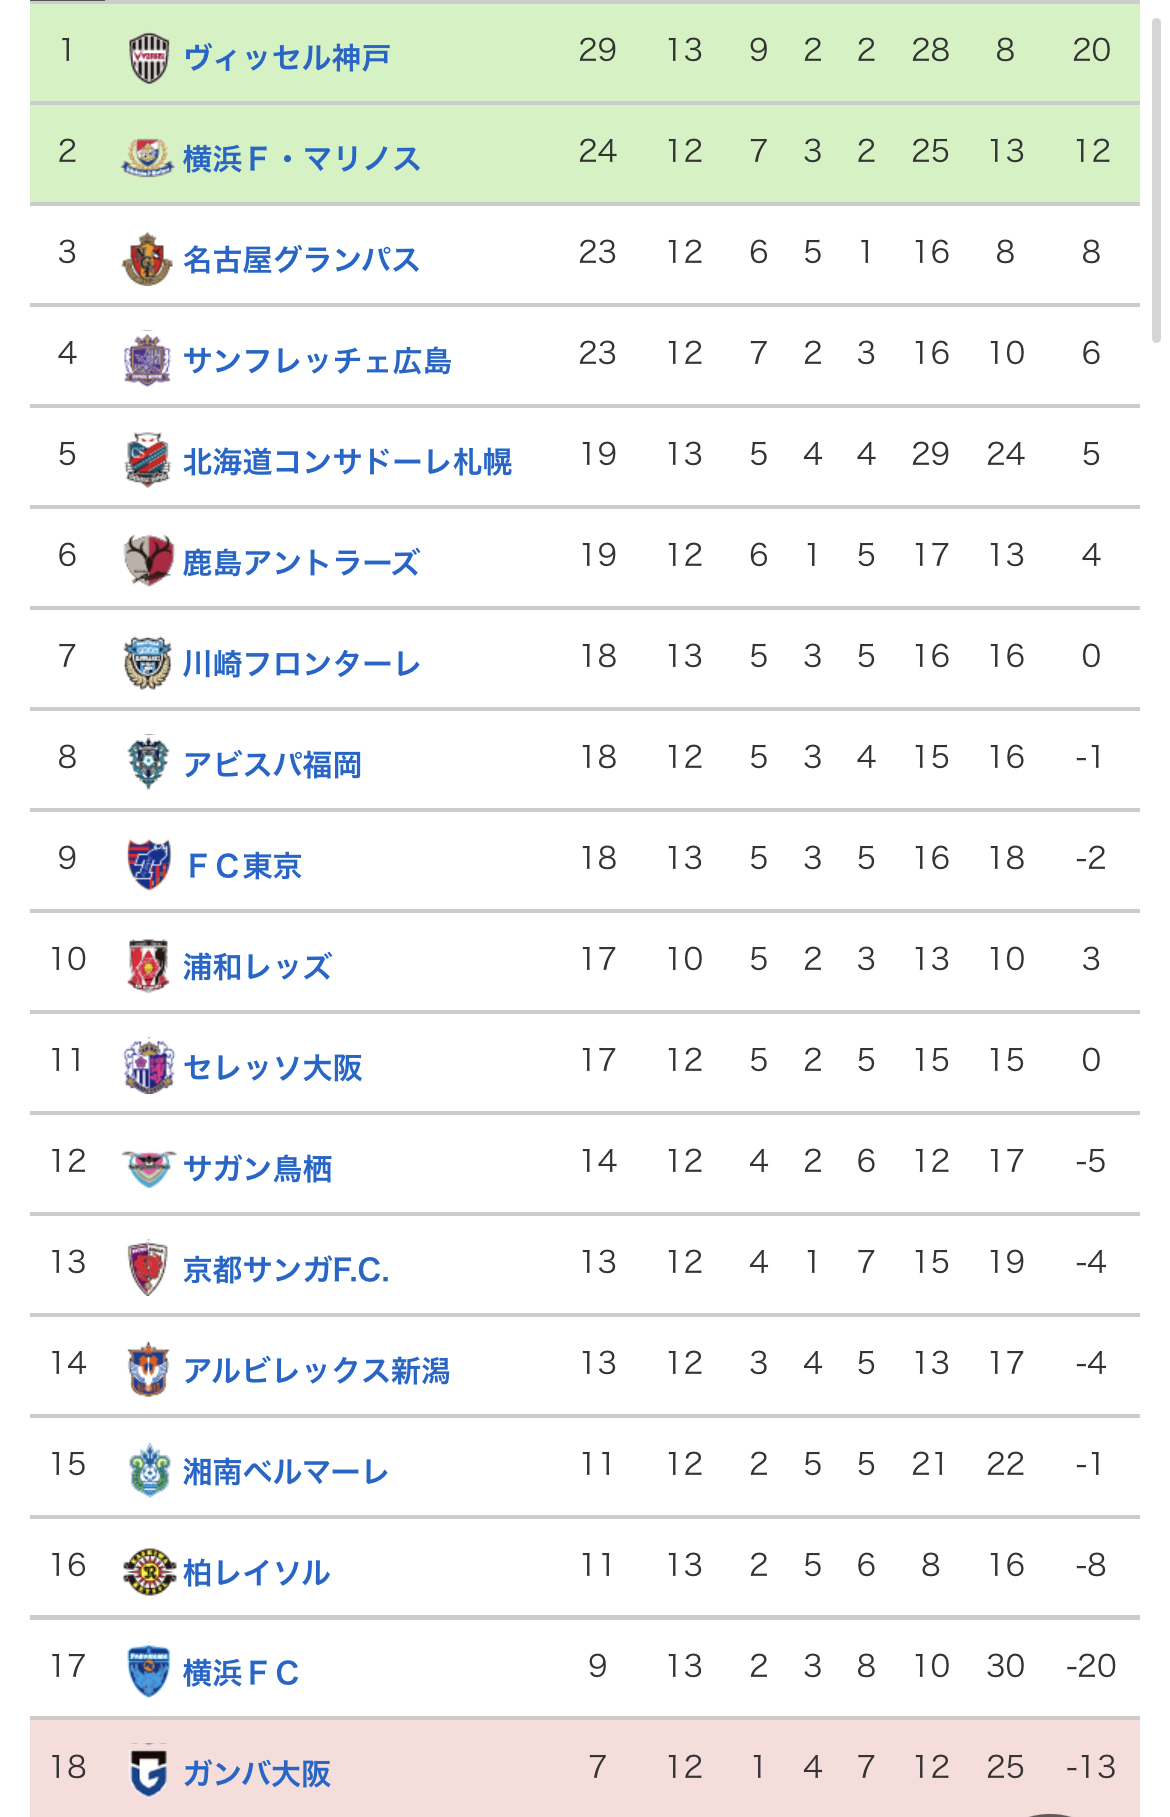Click the Kashiwa Reysol sun logo

tap(148, 1572)
